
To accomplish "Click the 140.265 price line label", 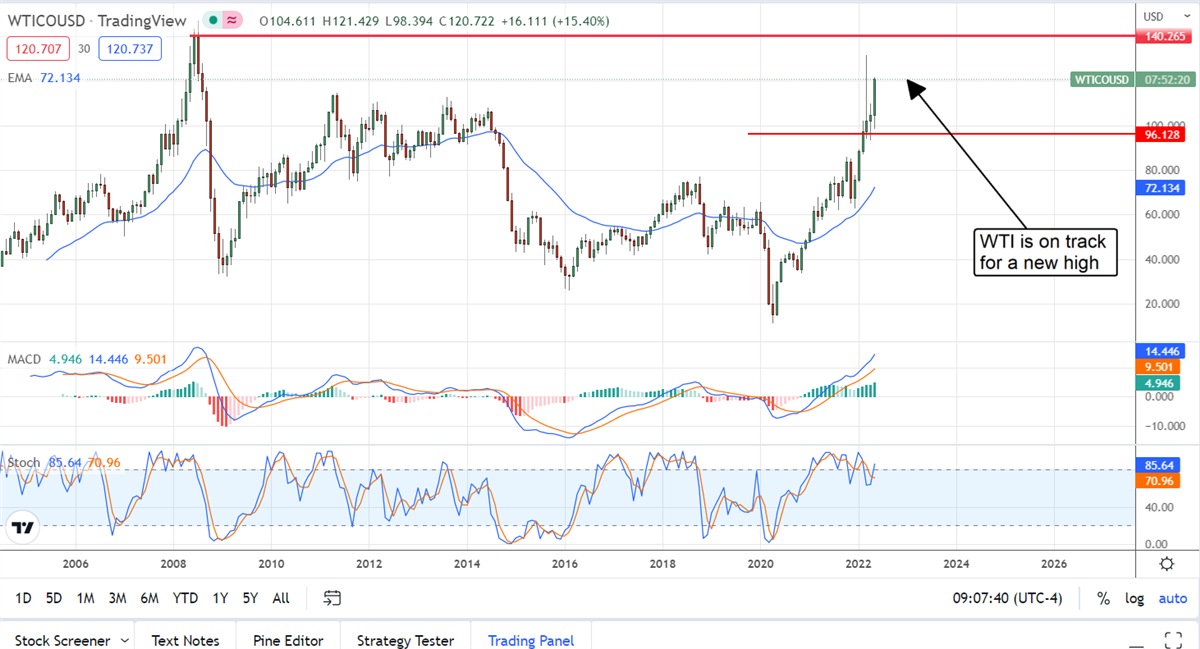I will 1162,36.
